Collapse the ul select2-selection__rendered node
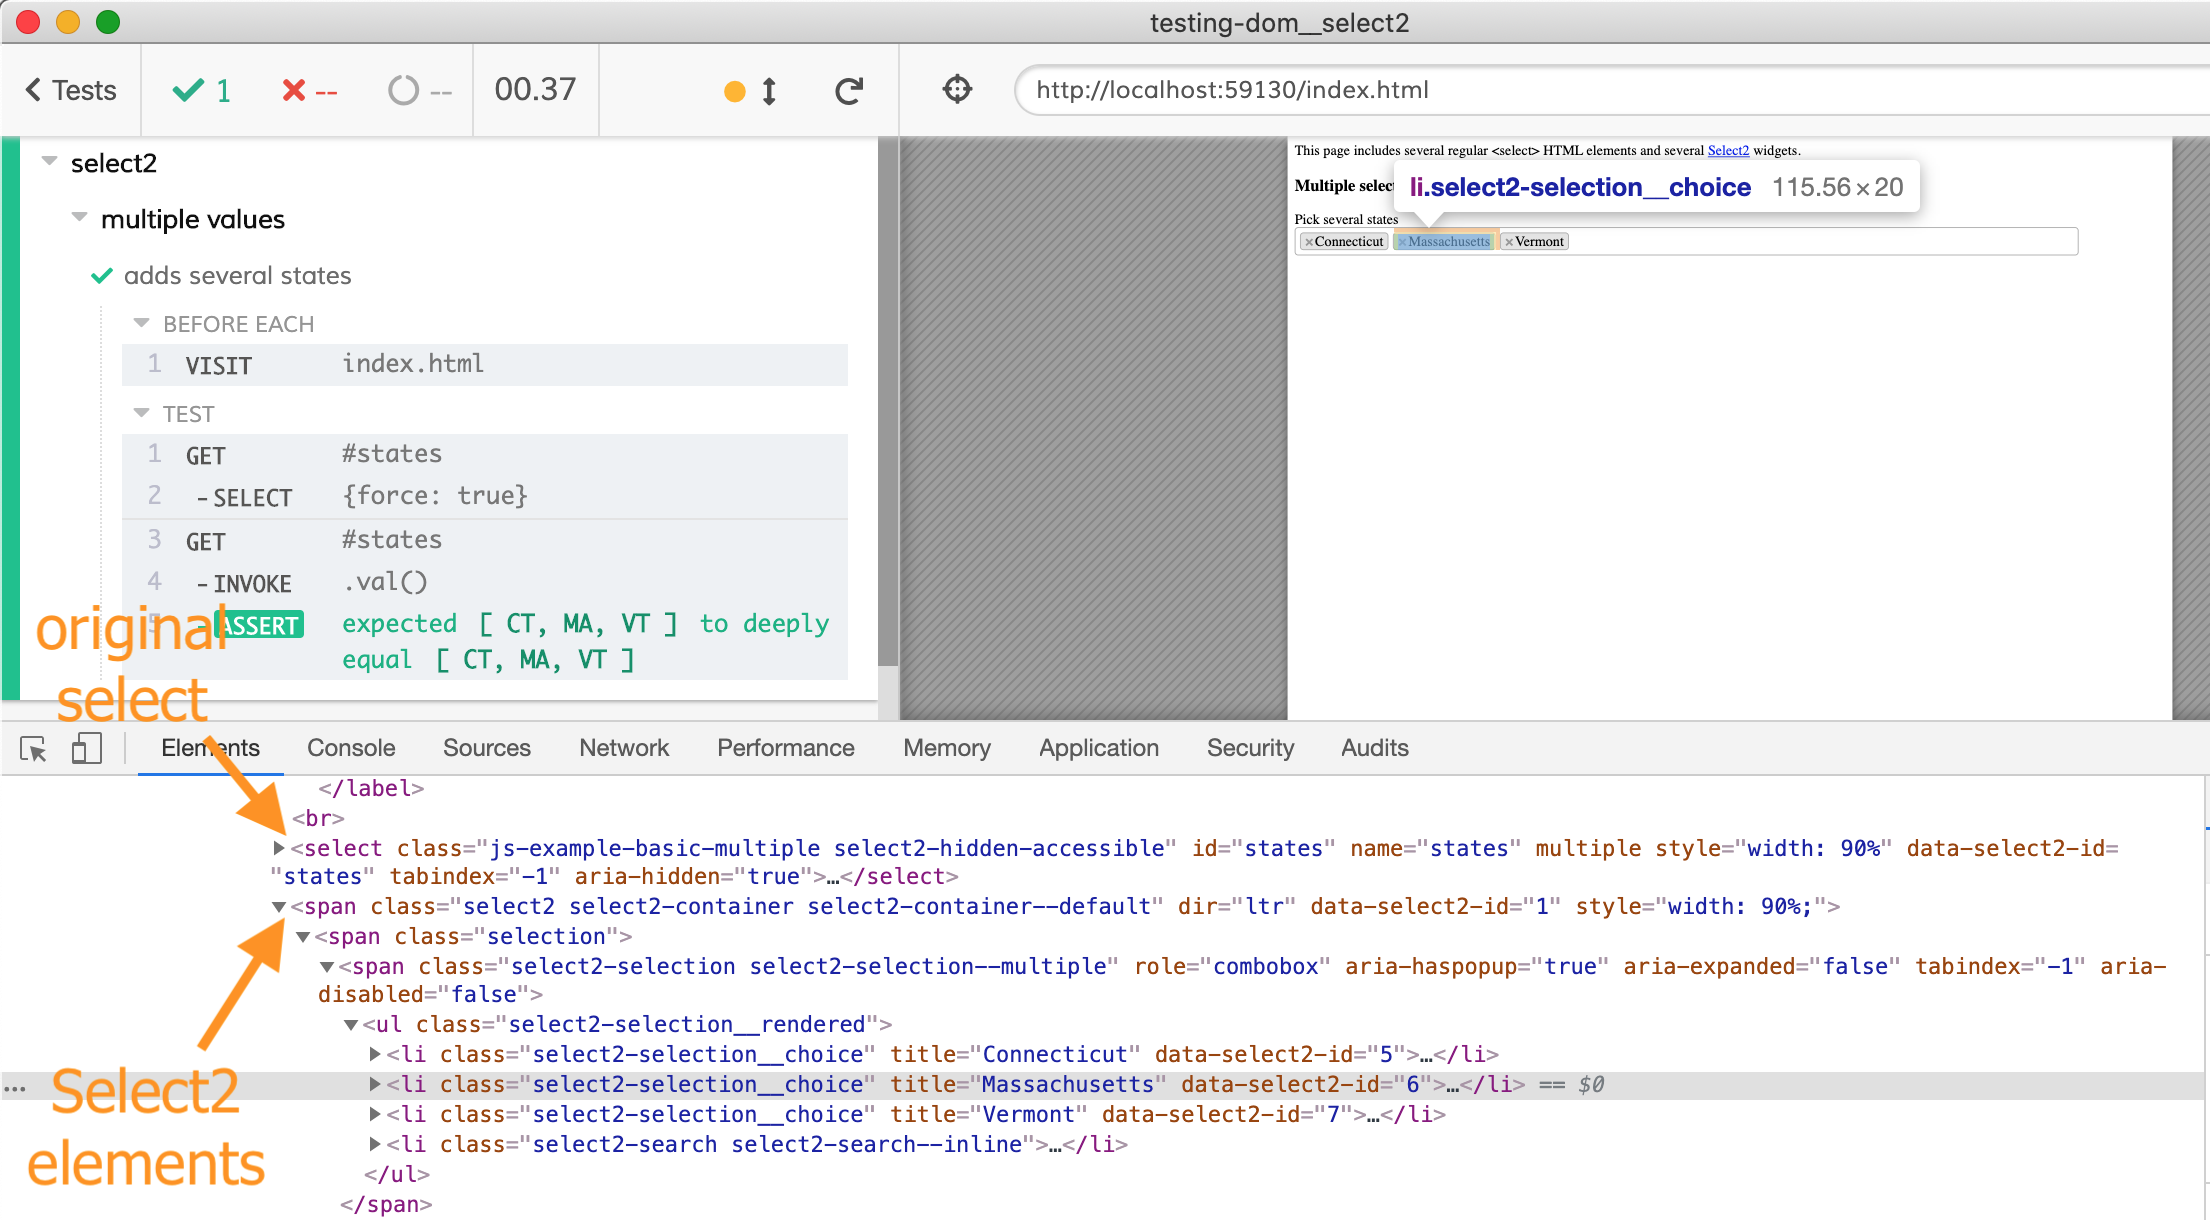2210x1220 pixels. (351, 1024)
